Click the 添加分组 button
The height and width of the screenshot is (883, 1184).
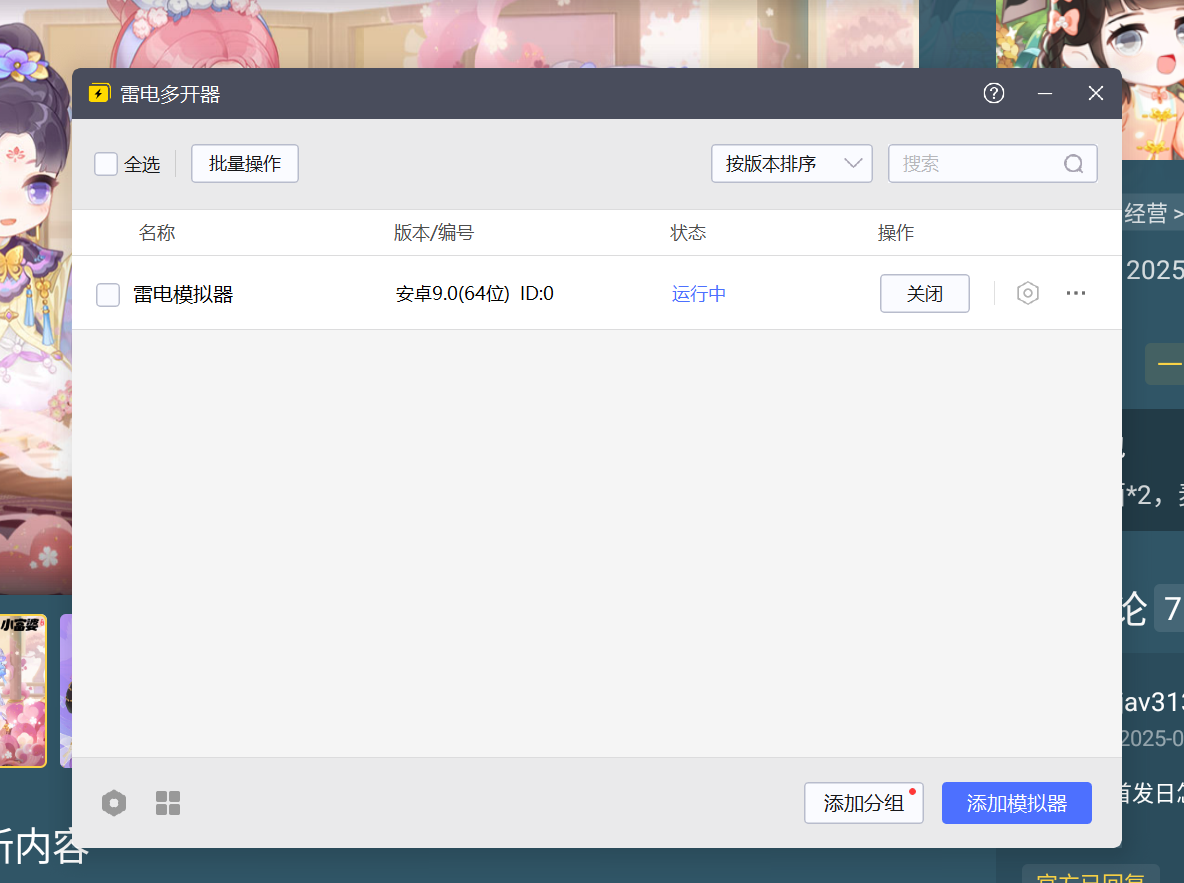coord(863,803)
